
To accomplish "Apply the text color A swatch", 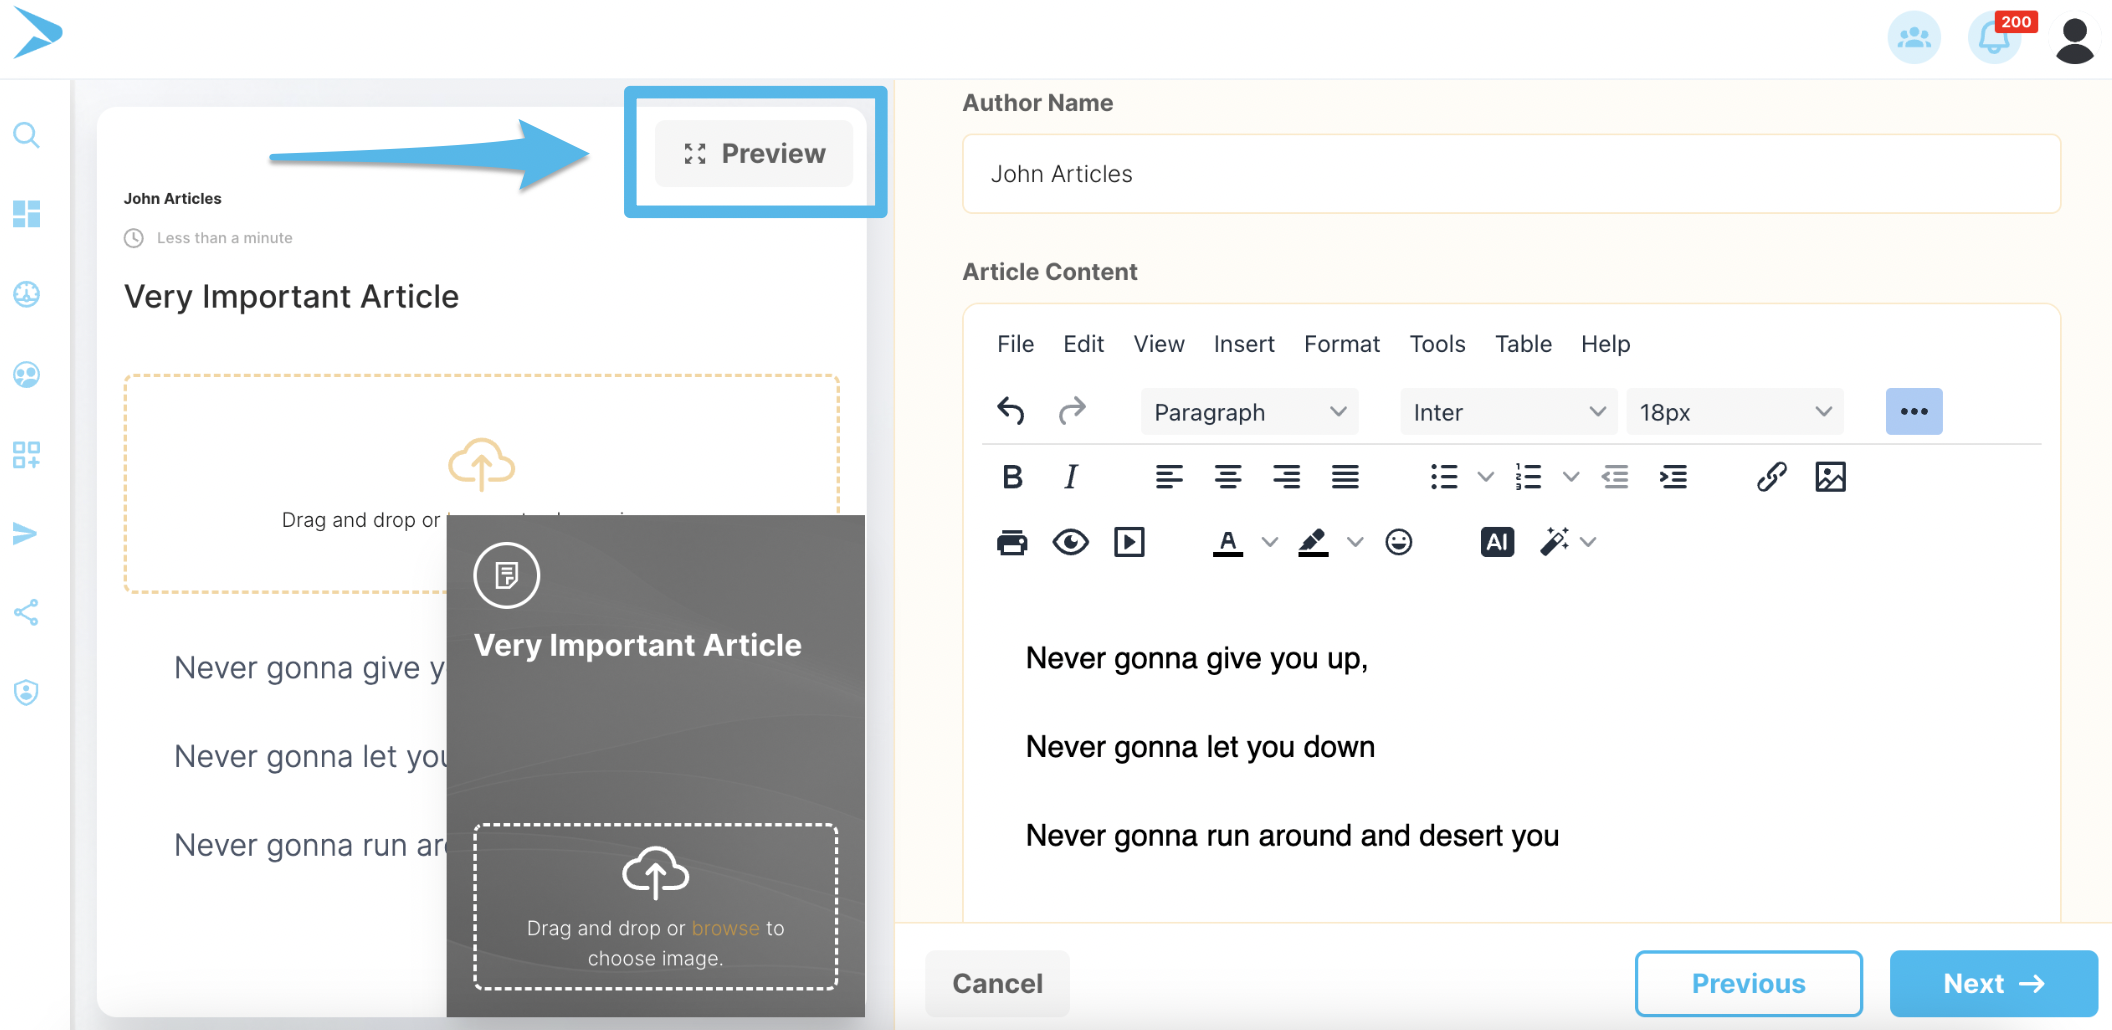I will (x=1227, y=542).
